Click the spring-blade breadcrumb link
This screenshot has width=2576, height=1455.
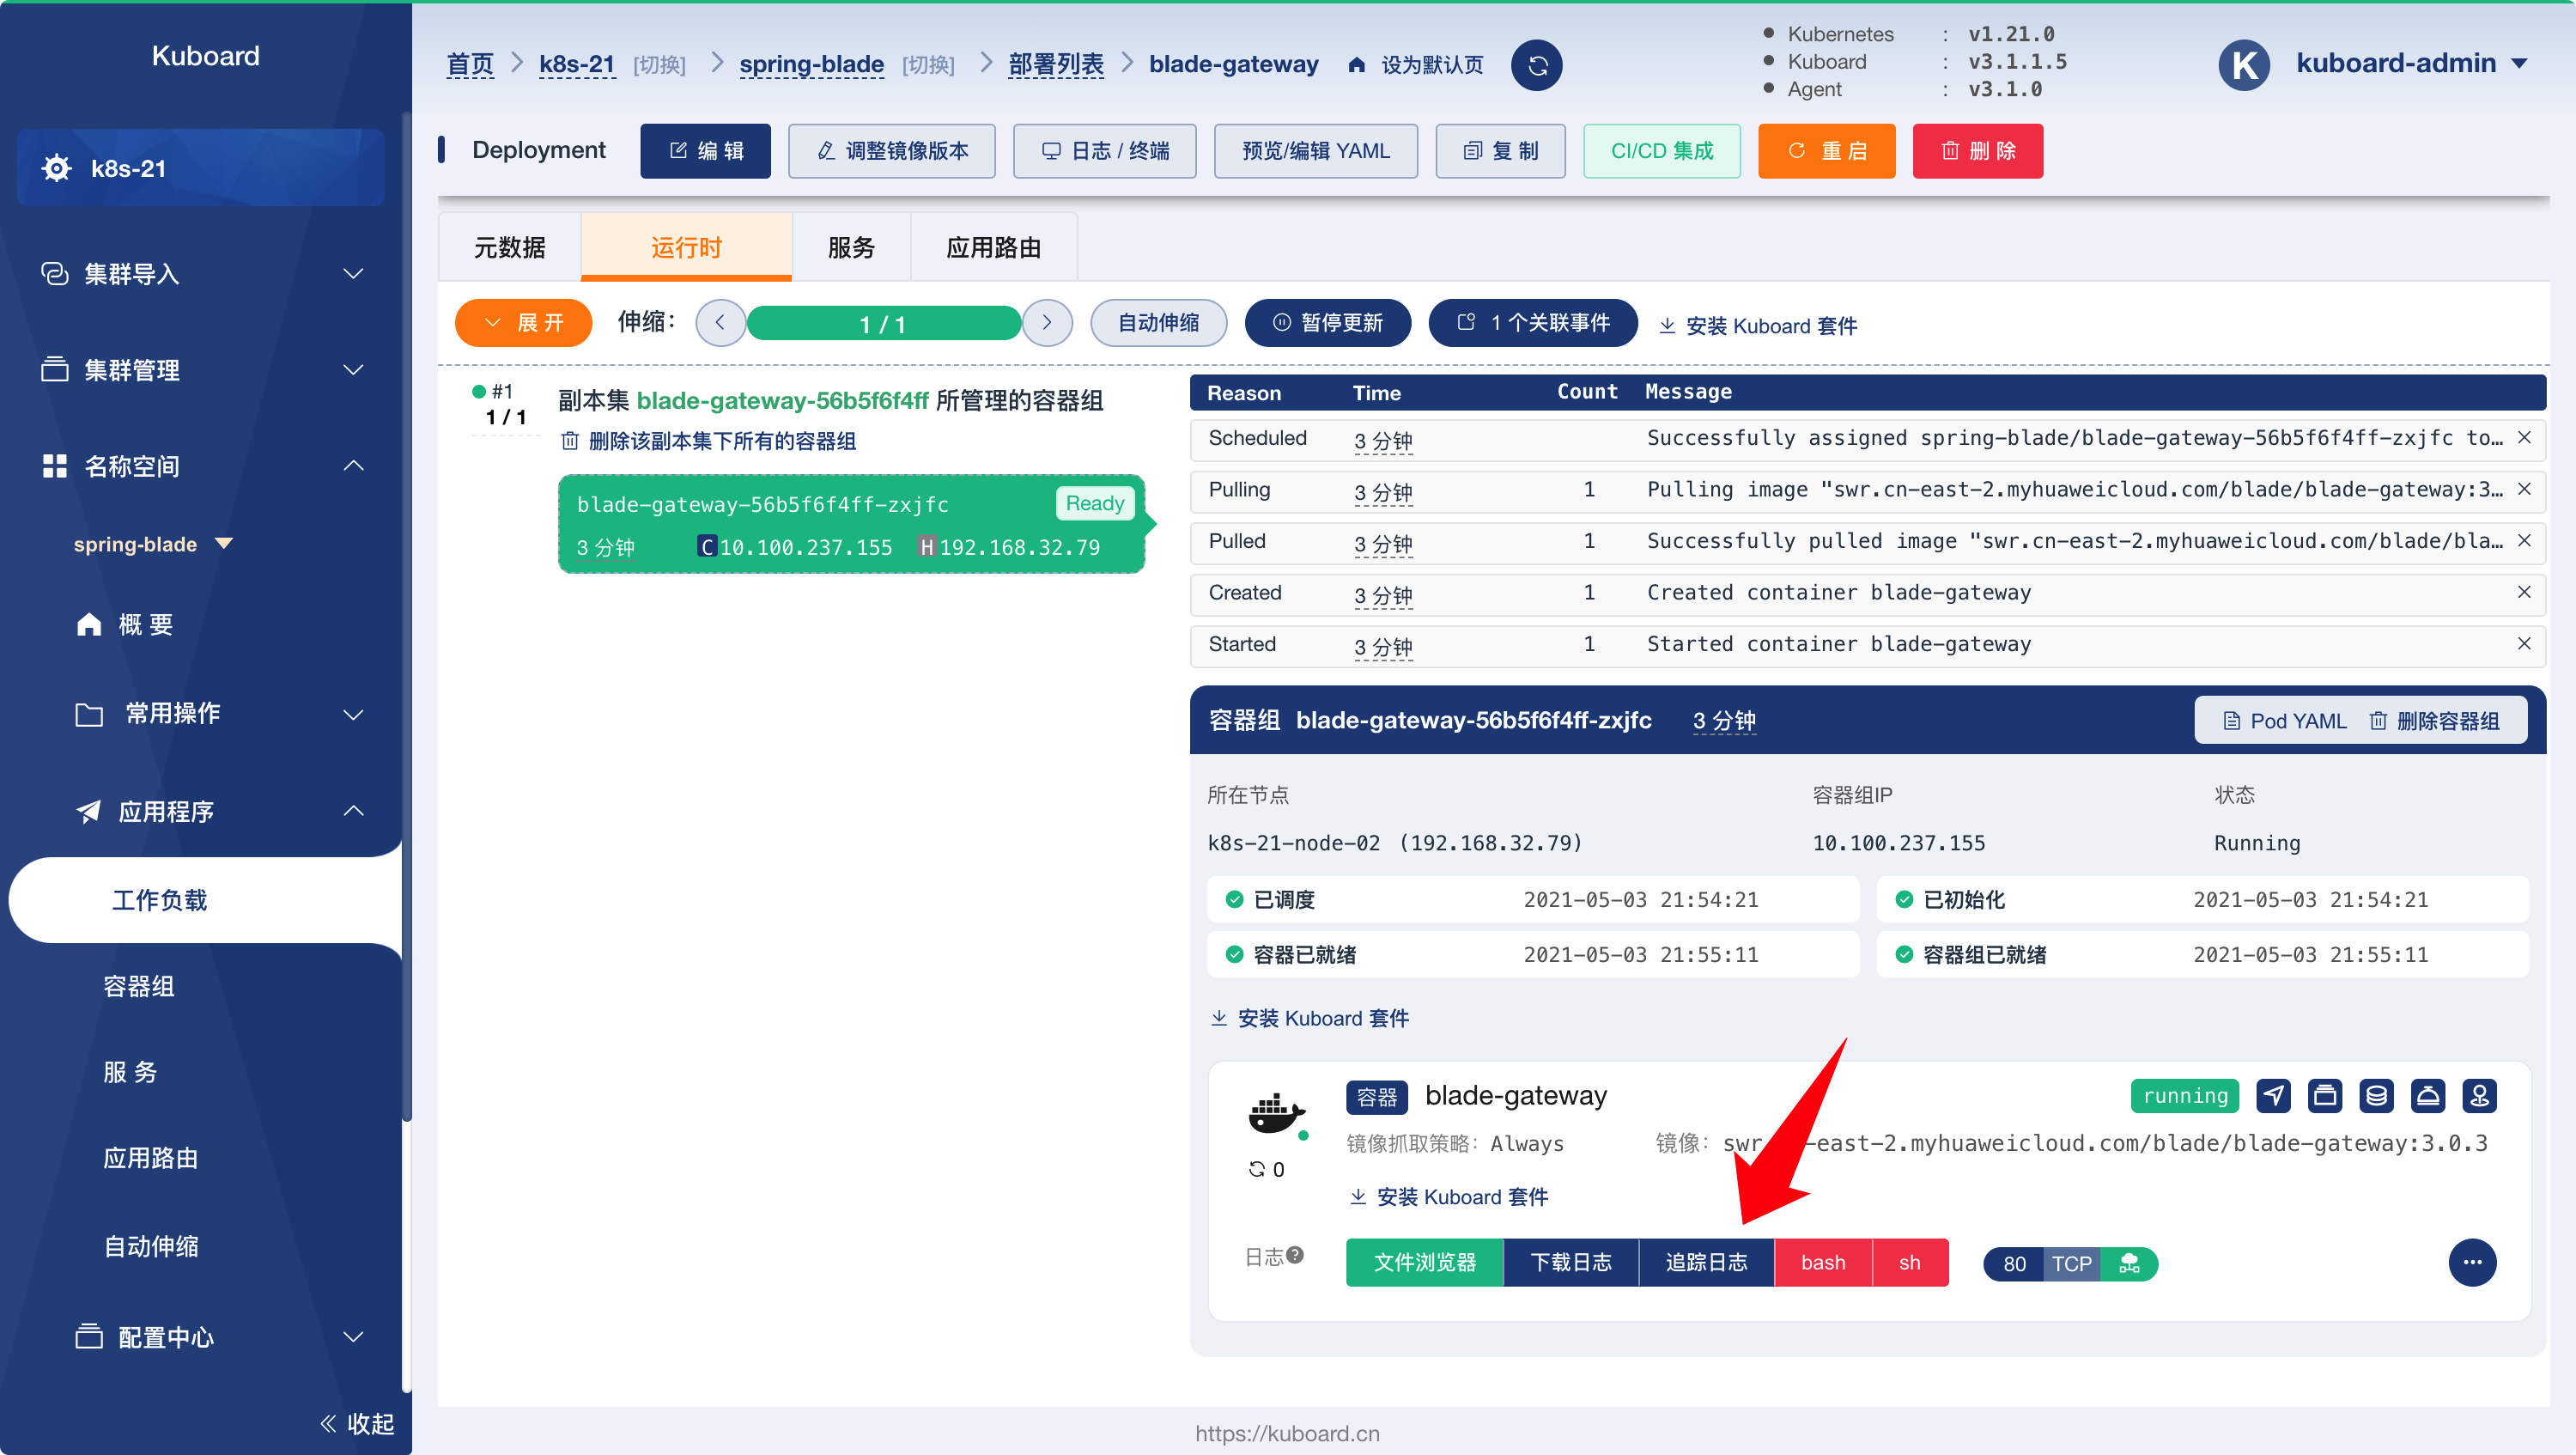tap(811, 65)
